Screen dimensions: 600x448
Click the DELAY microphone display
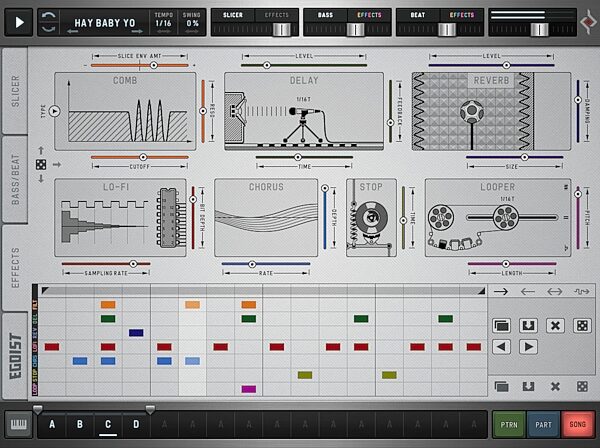click(304, 111)
